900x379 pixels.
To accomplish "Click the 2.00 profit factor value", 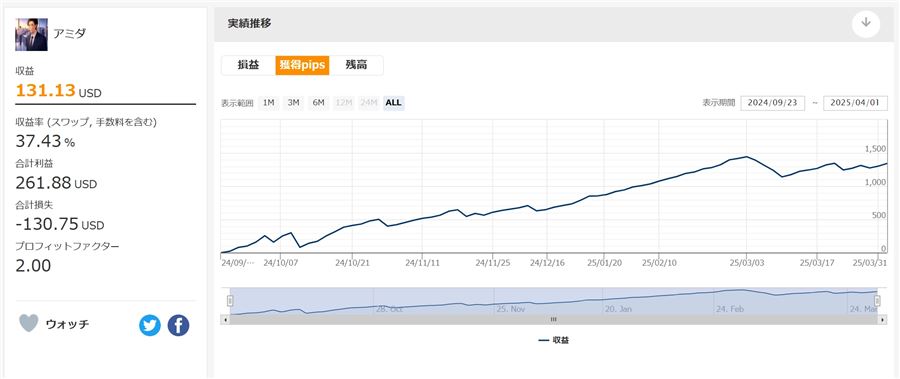I will (x=33, y=266).
